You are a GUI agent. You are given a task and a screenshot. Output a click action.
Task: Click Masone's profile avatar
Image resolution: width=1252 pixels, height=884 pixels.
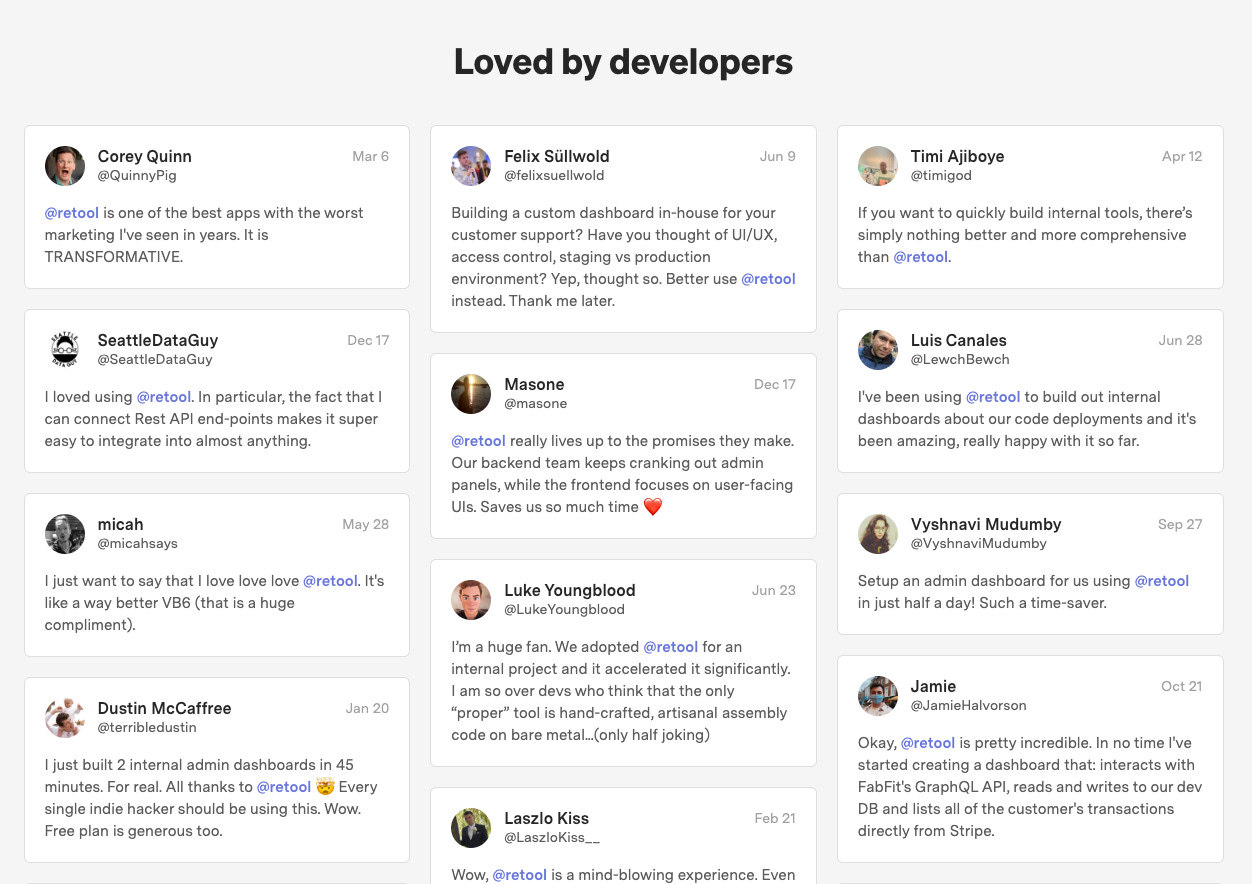coord(471,394)
